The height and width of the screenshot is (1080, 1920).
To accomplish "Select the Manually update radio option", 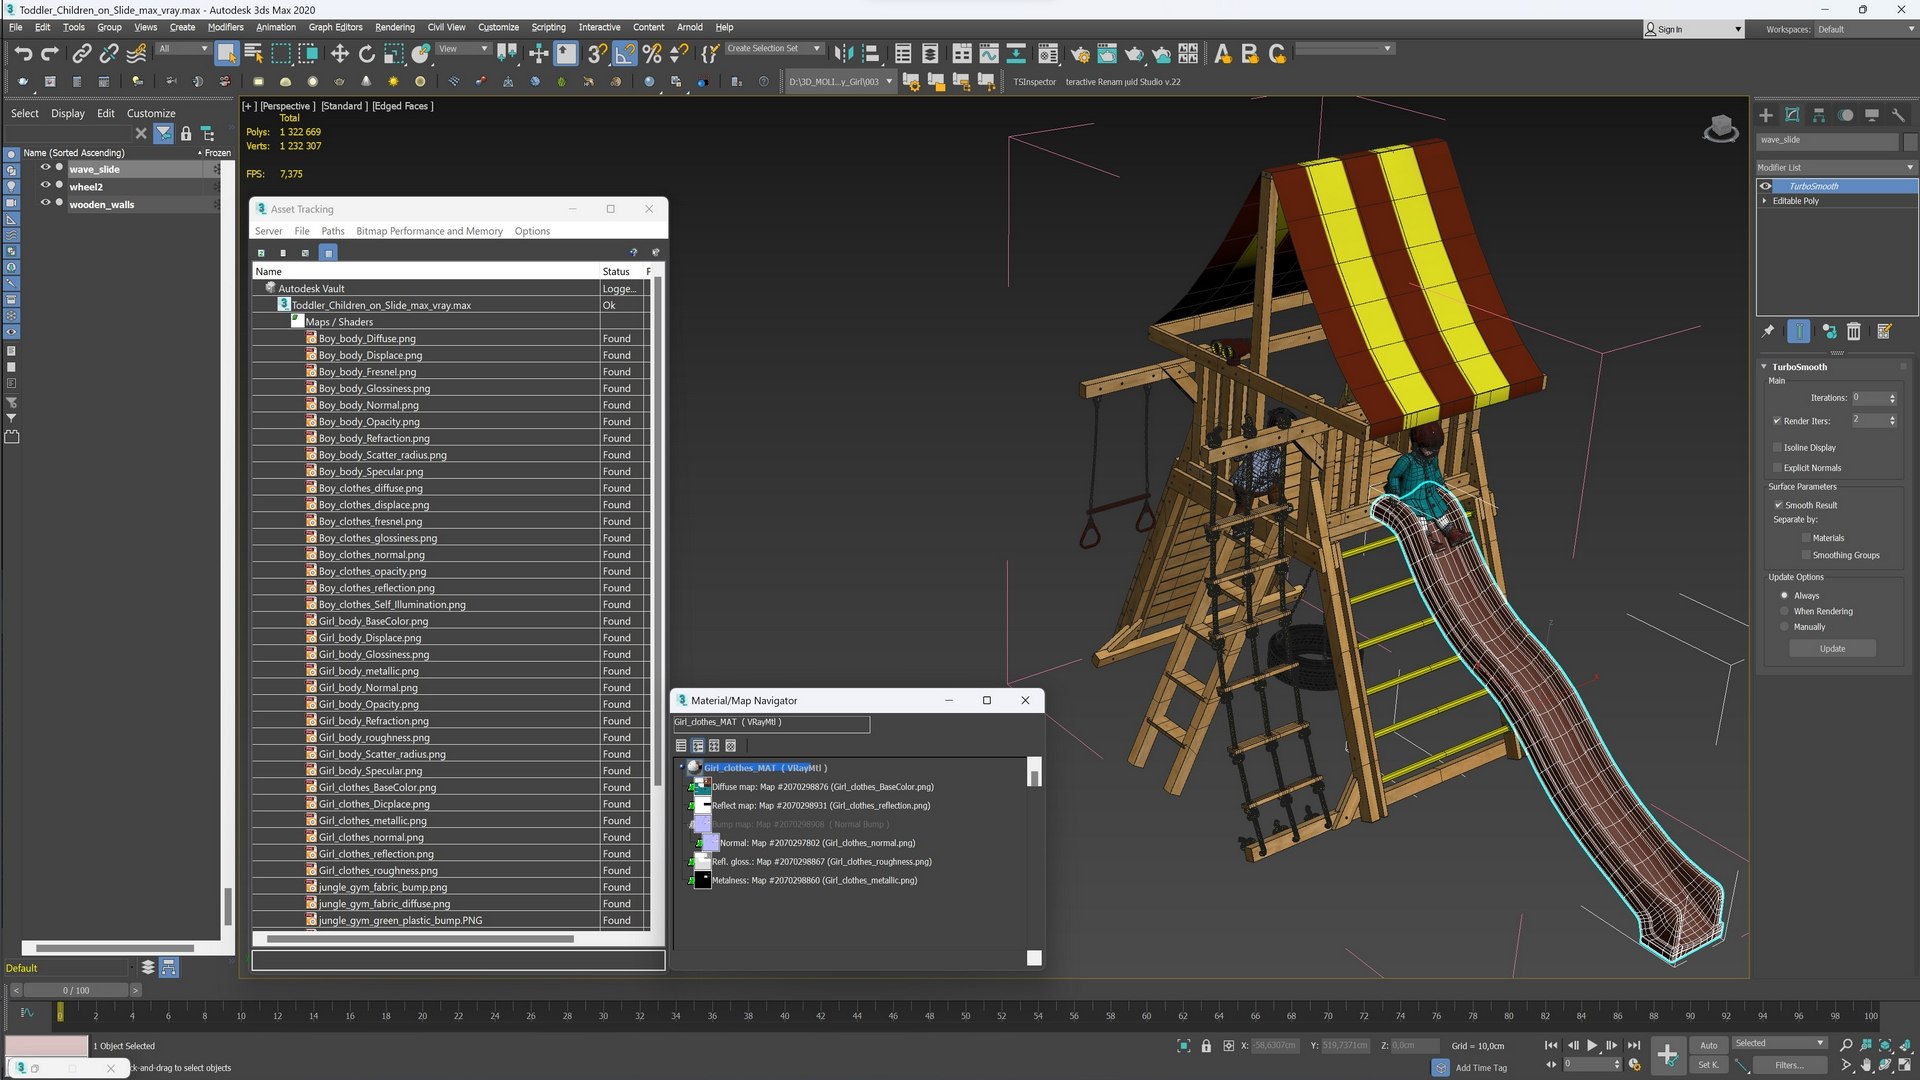I will pyautogui.click(x=1784, y=627).
